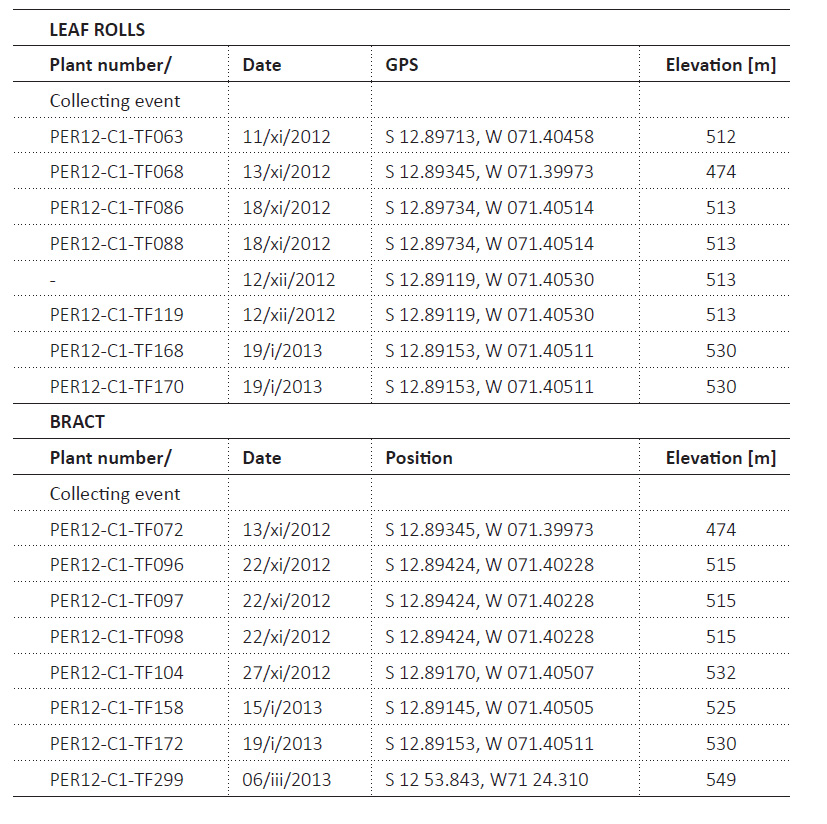Select the BRACT section heading

click(77, 422)
